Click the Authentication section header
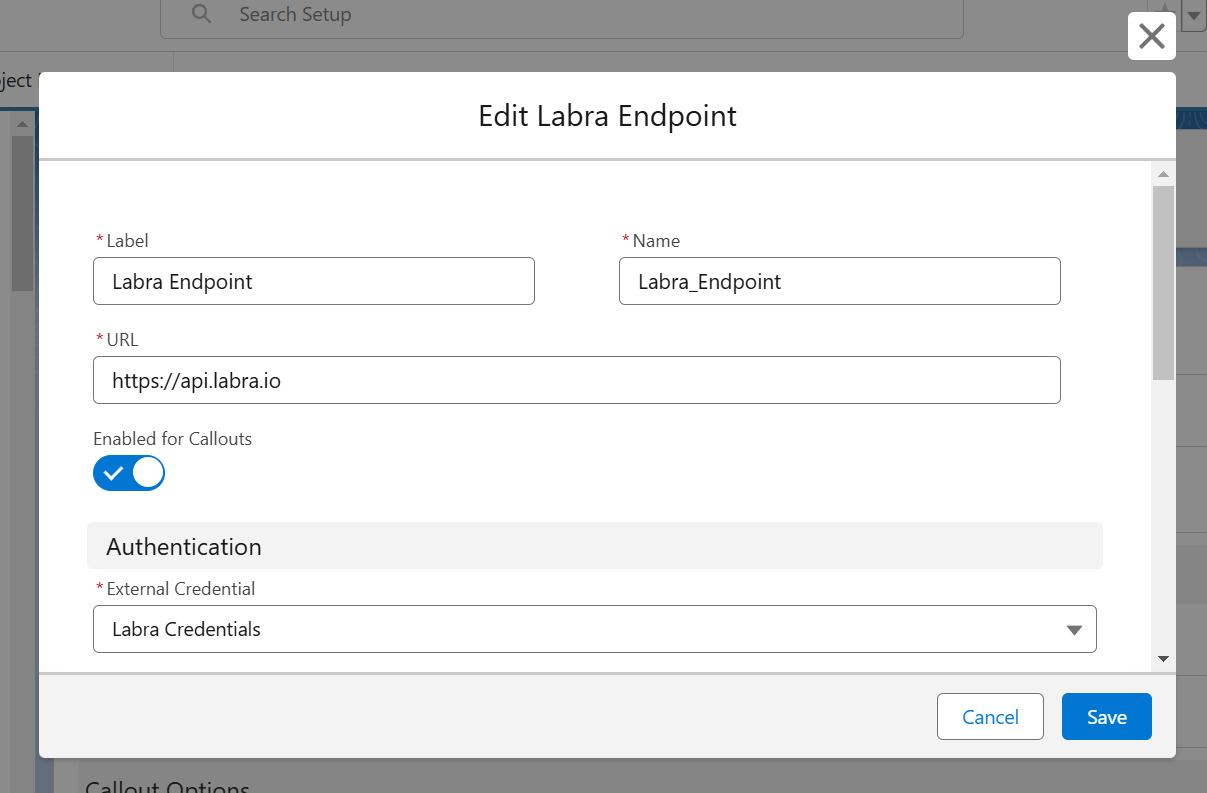The image size is (1207, 793). [x=595, y=546]
